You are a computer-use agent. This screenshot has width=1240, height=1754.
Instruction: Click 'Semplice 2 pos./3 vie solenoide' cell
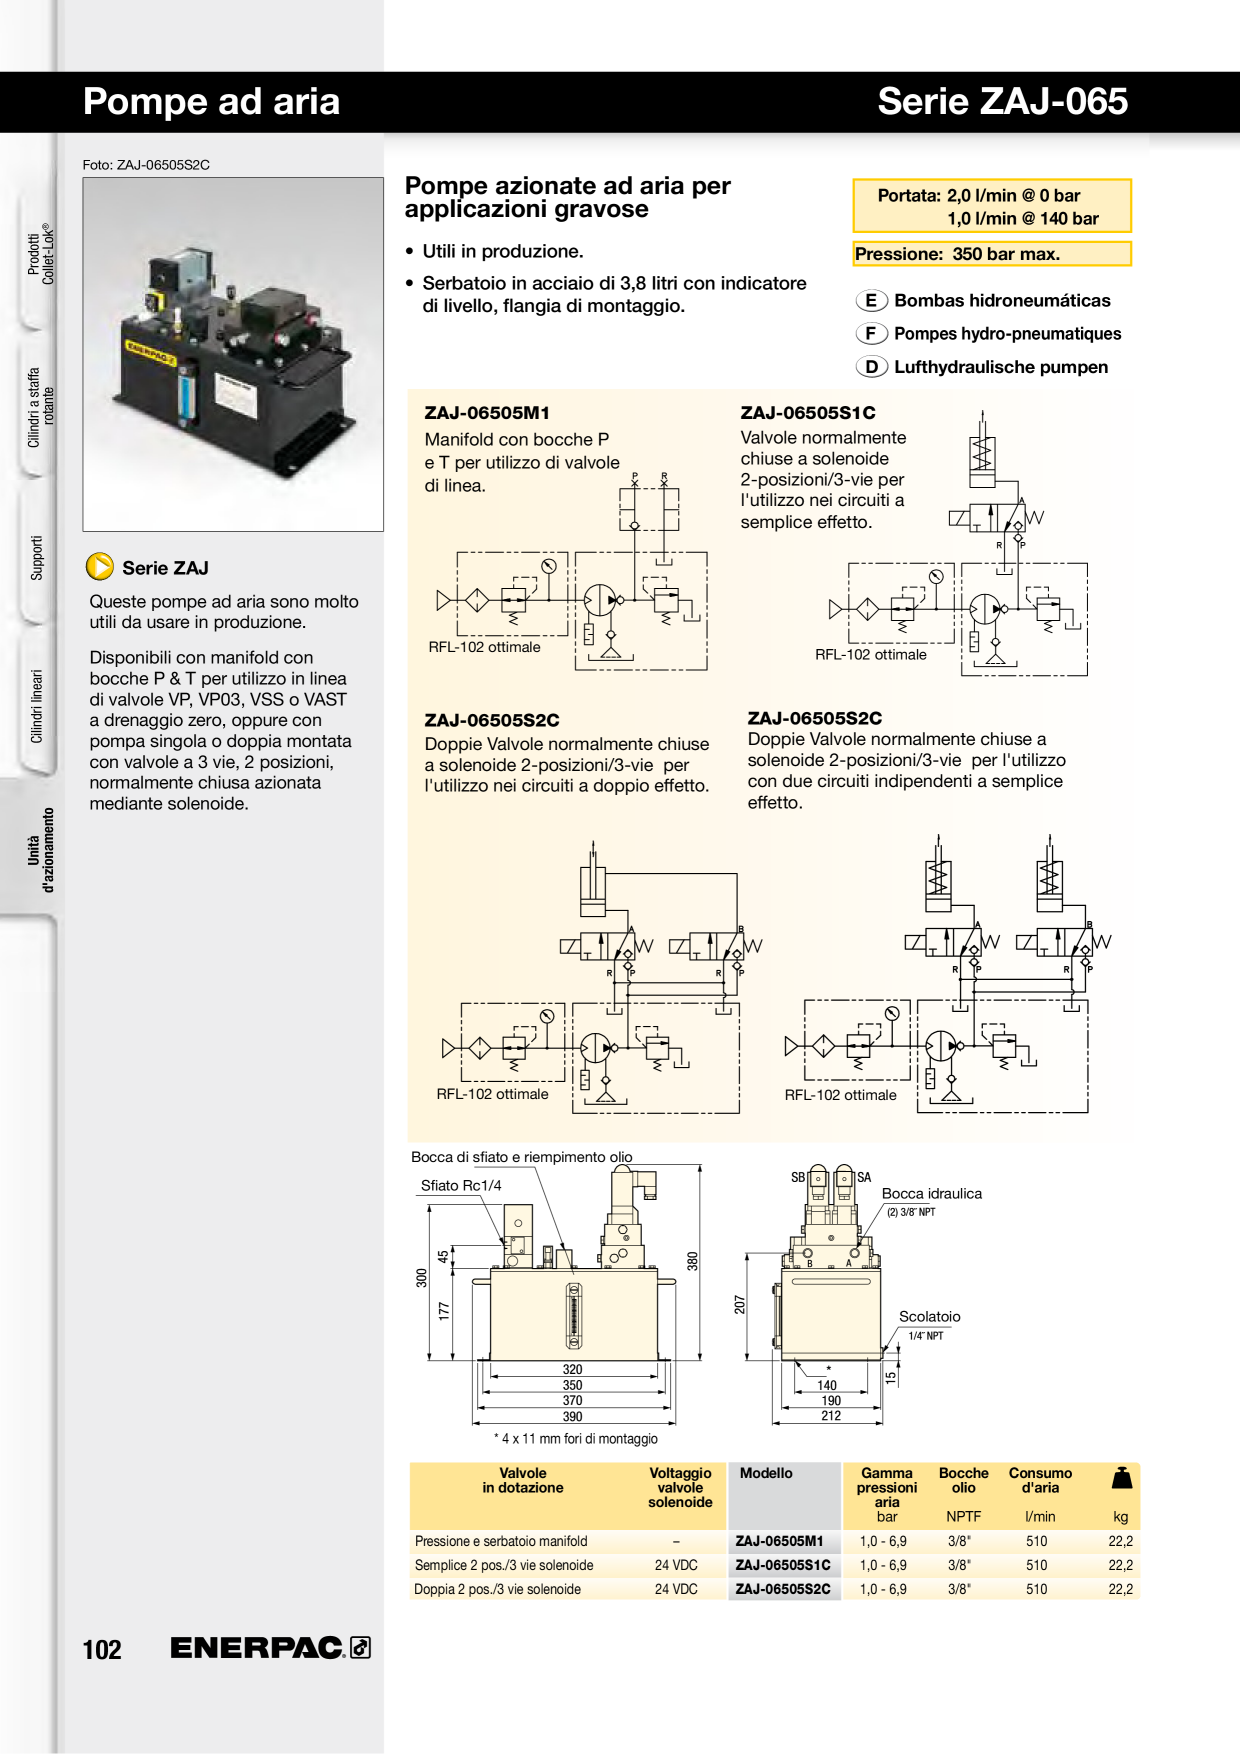point(504,1565)
